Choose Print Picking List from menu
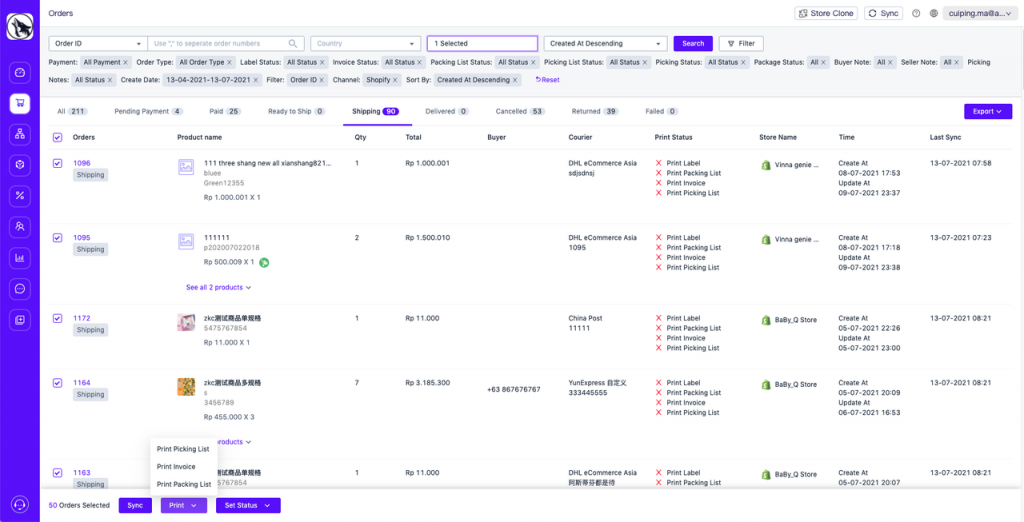Viewport: 1024px width, 522px height. click(x=183, y=449)
